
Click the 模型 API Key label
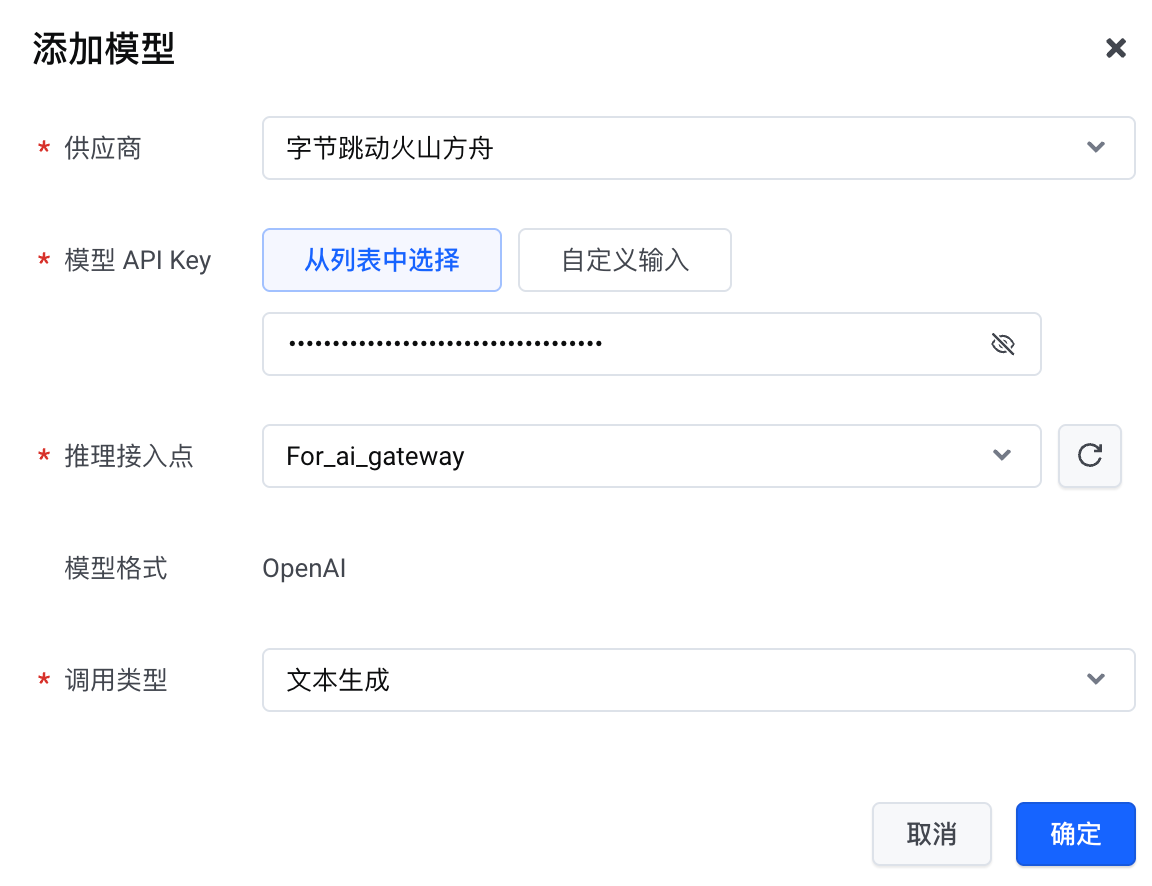pyautogui.click(x=137, y=261)
